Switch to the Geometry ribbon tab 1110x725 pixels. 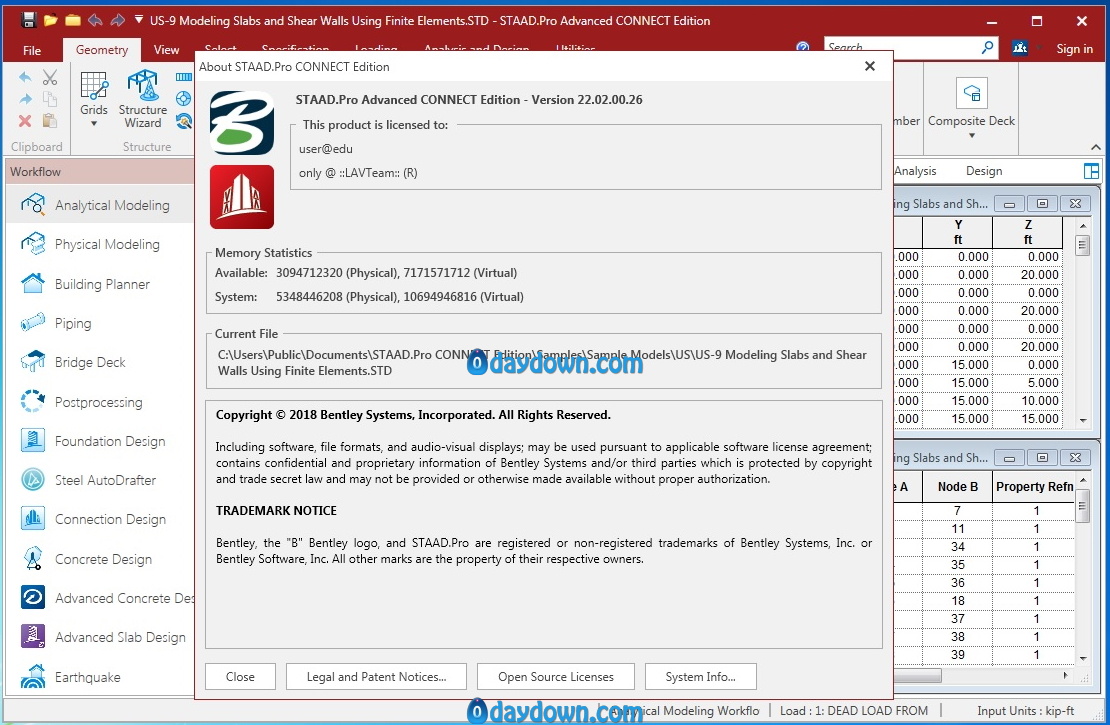pos(102,50)
